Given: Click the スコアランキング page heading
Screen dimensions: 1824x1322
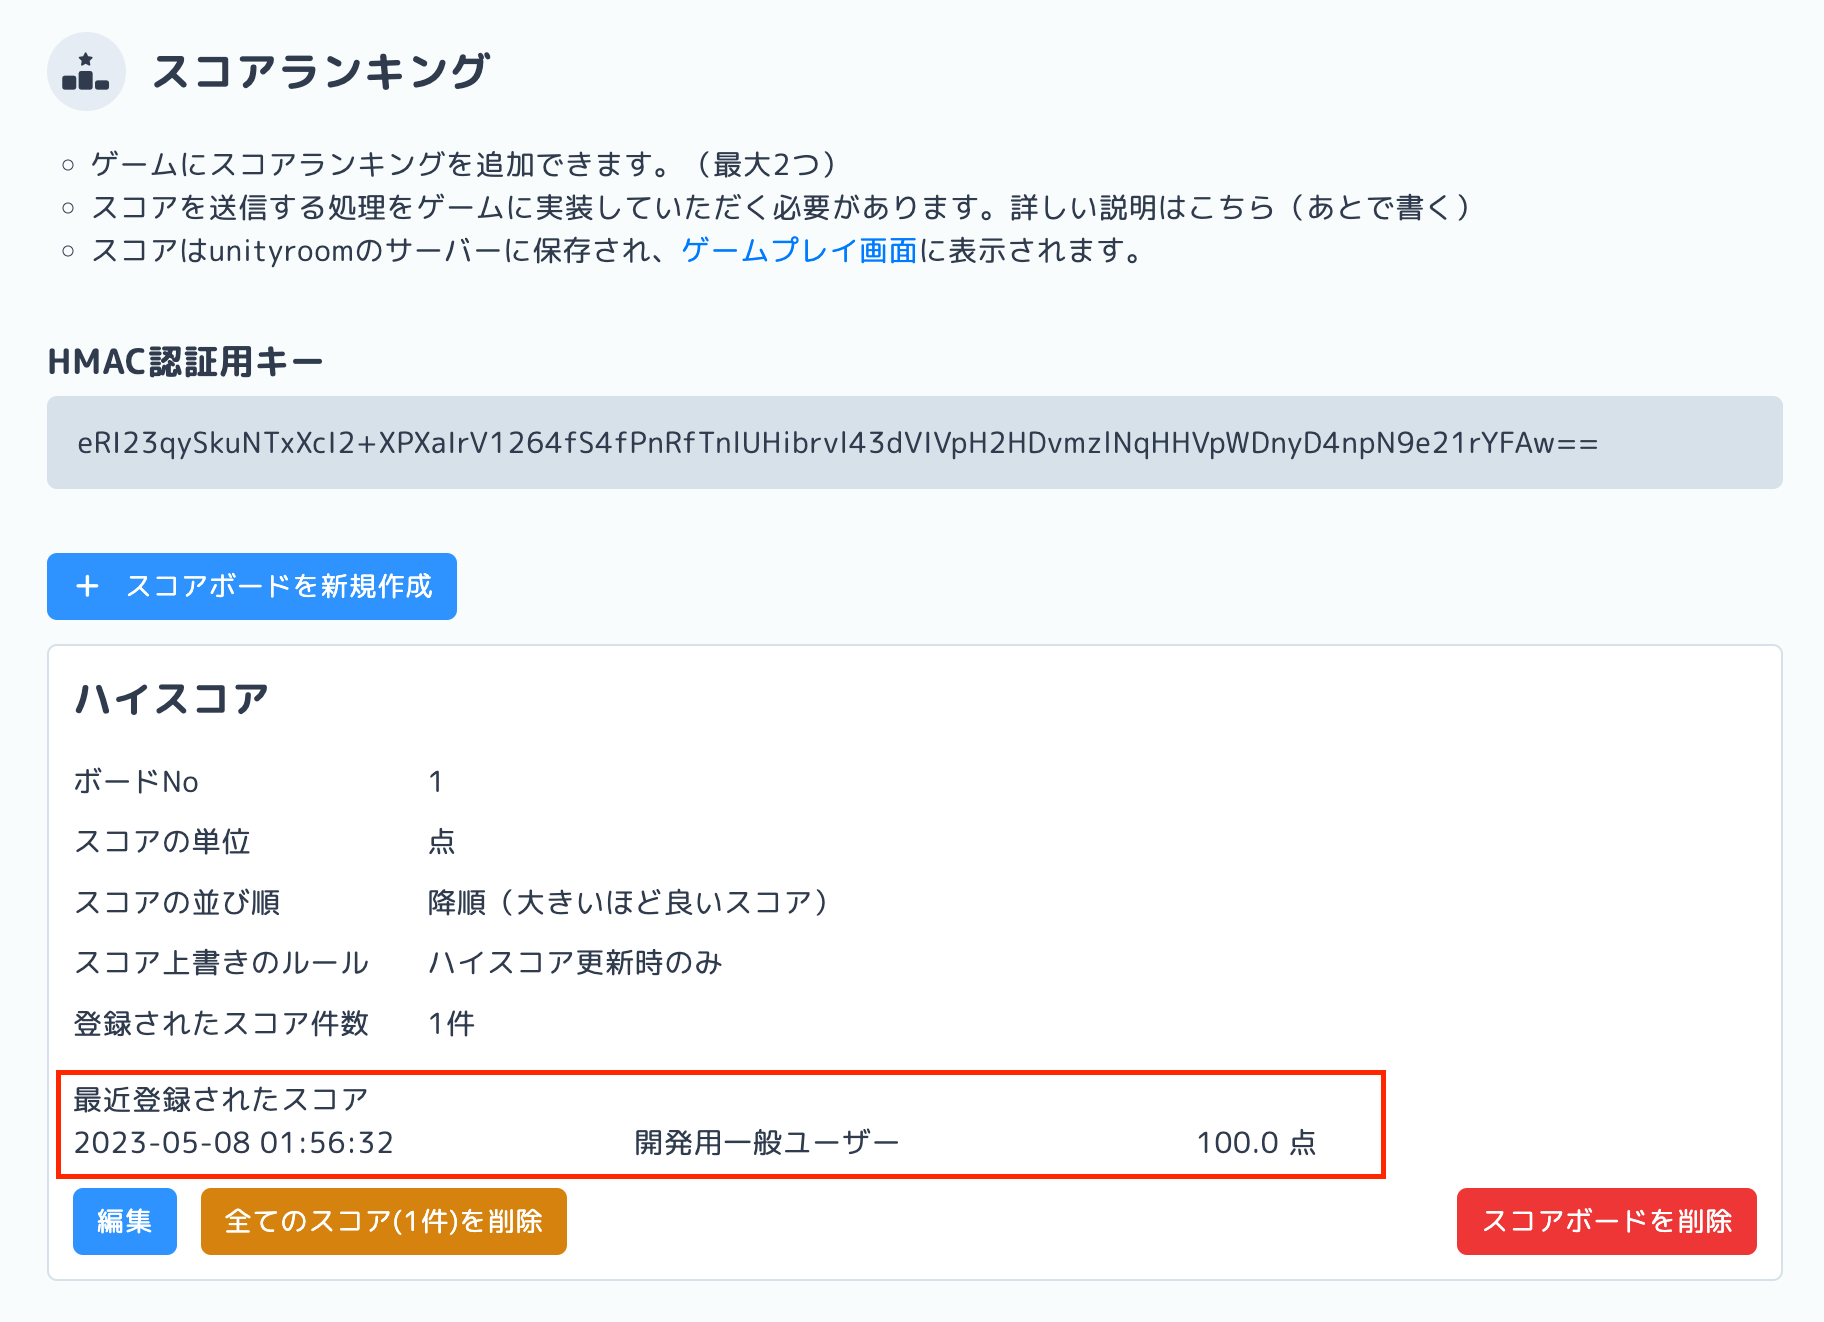Looking at the screenshot, I should click(x=322, y=70).
